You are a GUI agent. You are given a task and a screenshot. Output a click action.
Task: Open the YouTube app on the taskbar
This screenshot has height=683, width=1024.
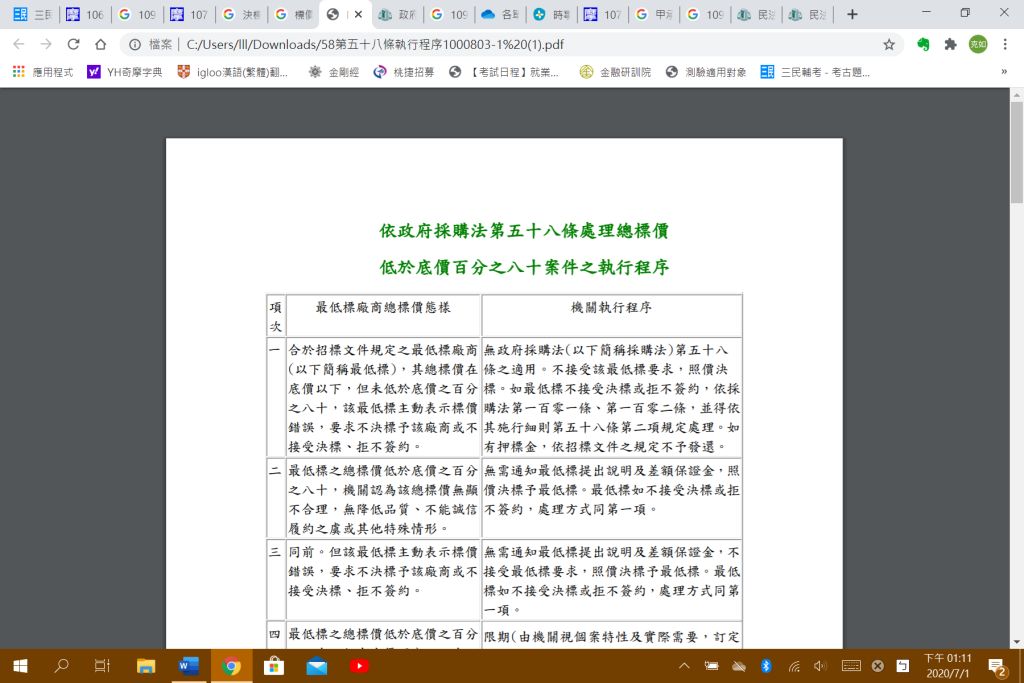(x=359, y=666)
